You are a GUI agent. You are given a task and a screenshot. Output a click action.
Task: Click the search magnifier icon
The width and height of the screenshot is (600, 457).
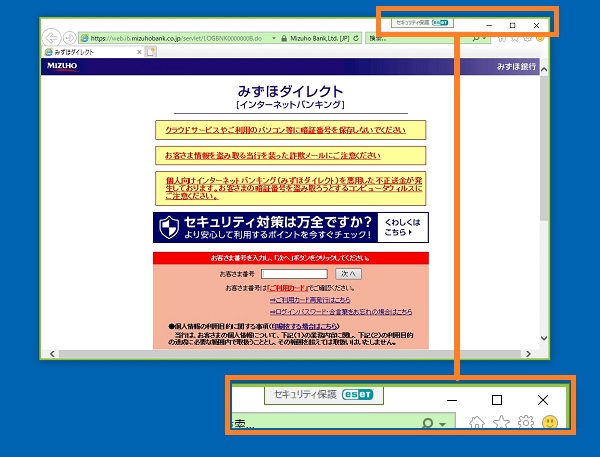[476, 38]
